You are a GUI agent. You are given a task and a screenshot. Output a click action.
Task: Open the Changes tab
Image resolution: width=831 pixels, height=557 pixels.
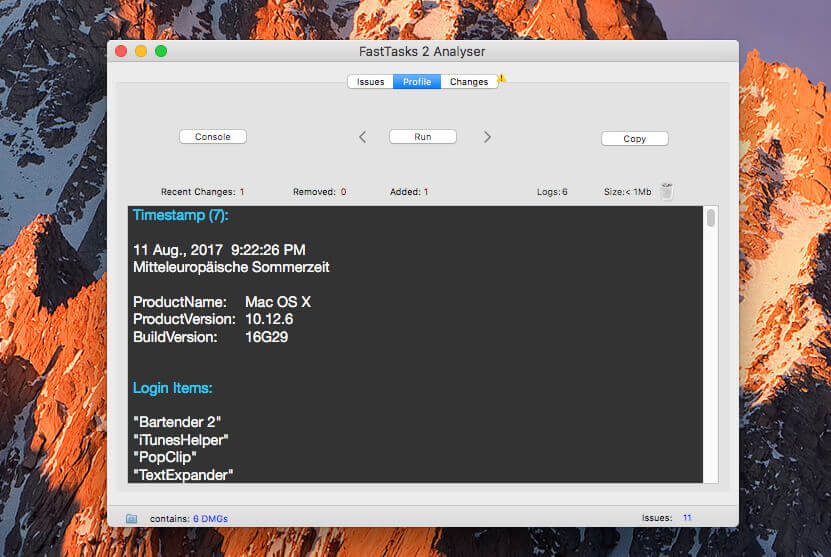(x=469, y=82)
